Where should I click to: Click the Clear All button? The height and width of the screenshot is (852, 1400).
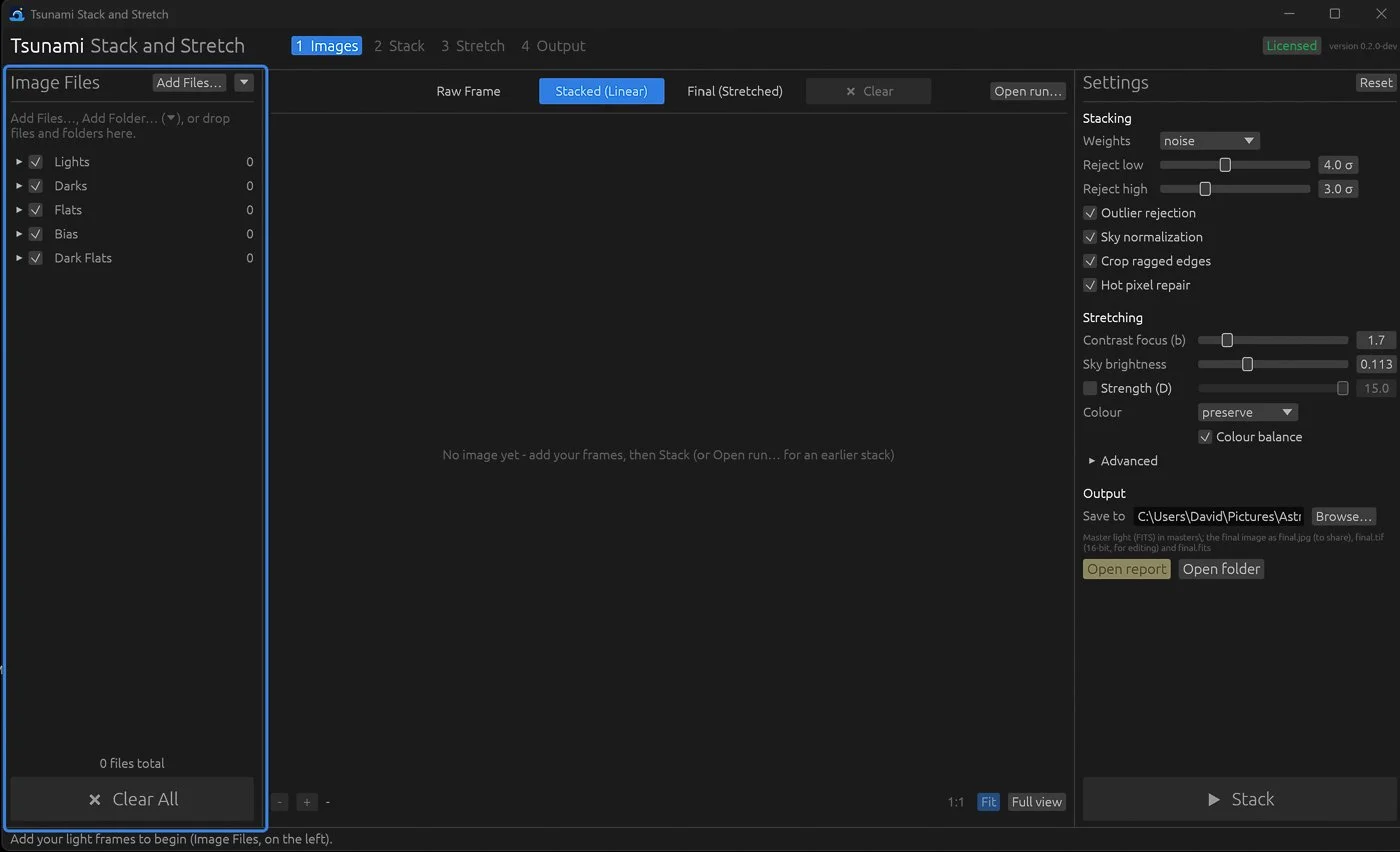click(x=132, y=799)
